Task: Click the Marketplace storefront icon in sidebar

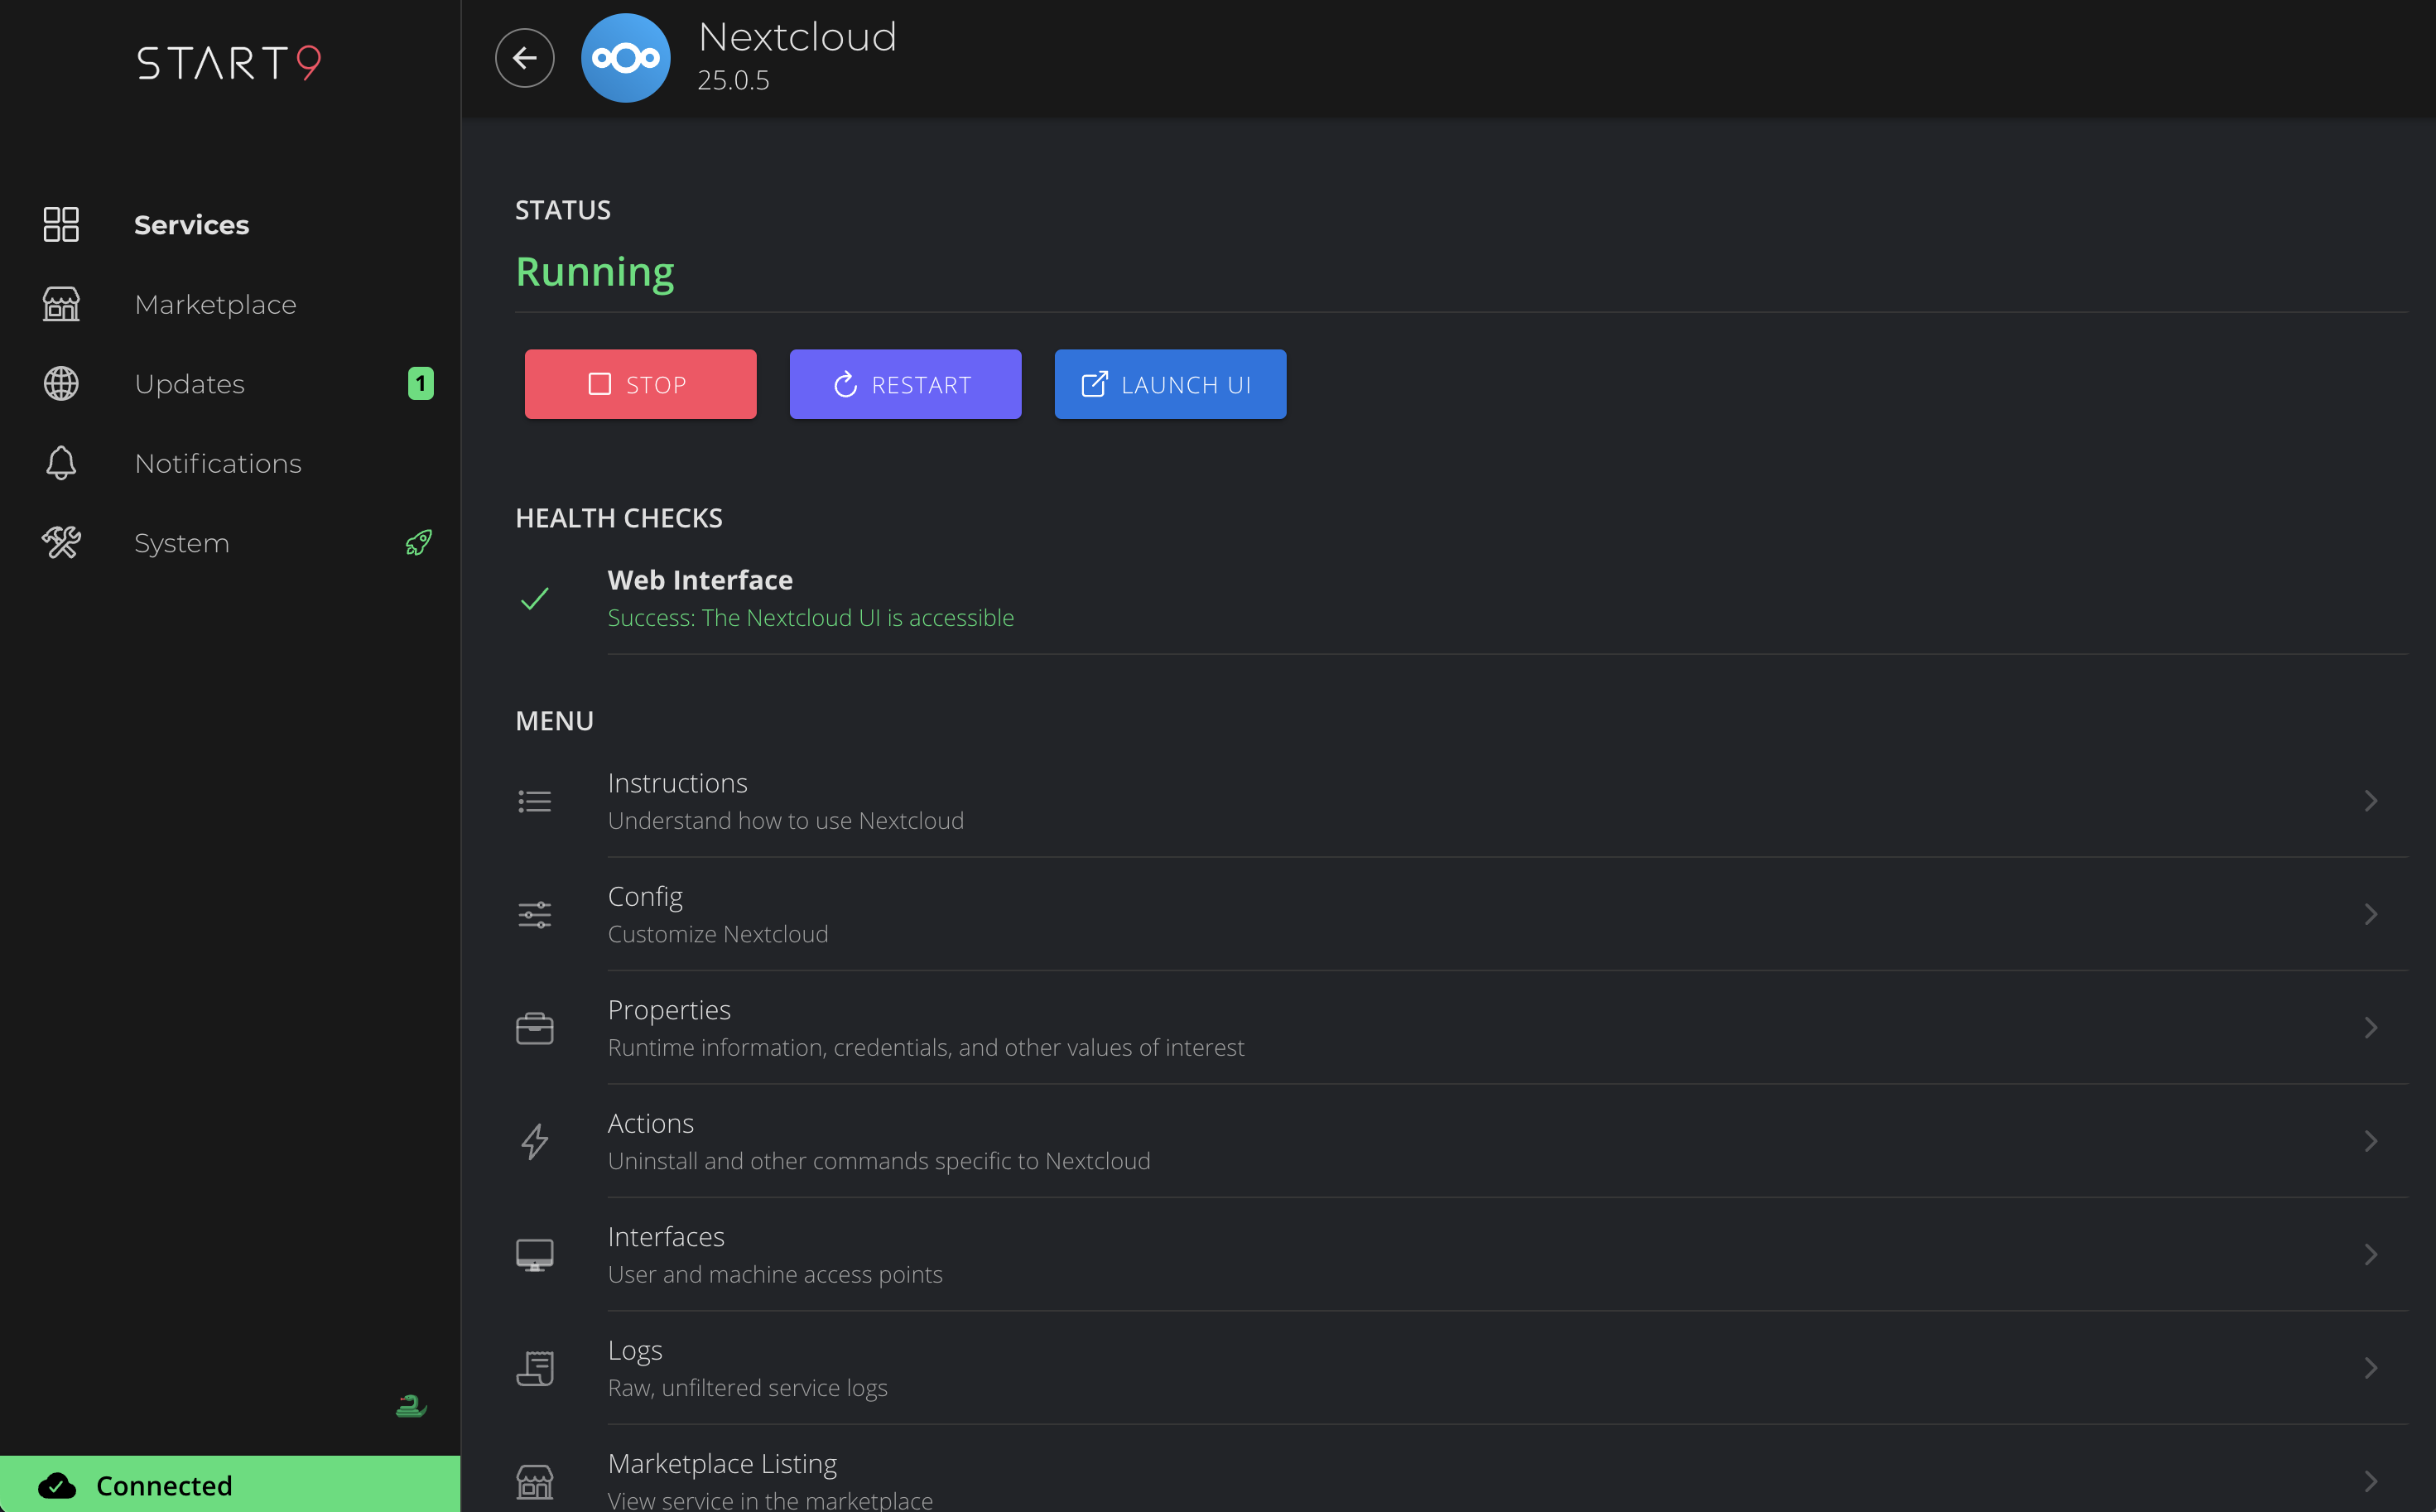Action: [60, 304]
